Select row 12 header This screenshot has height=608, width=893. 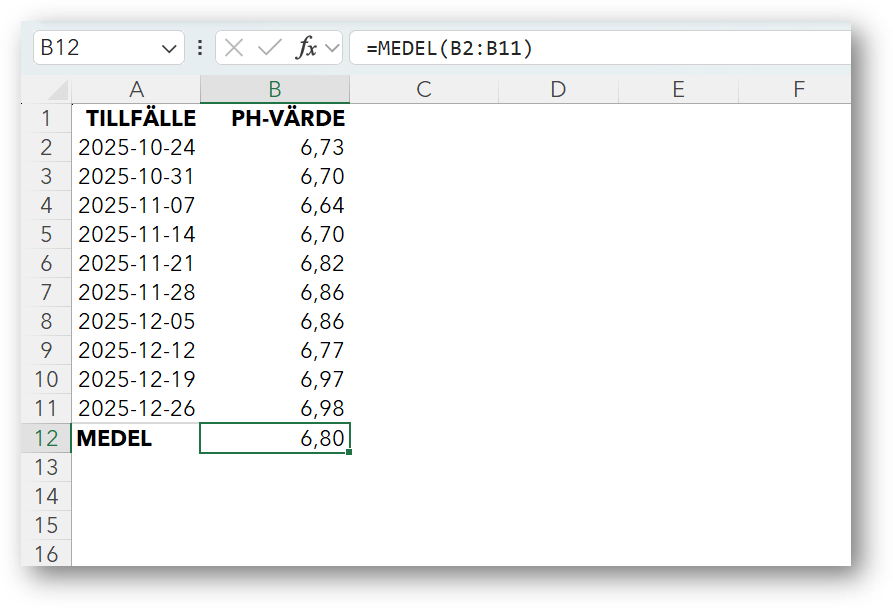(46, 438)
